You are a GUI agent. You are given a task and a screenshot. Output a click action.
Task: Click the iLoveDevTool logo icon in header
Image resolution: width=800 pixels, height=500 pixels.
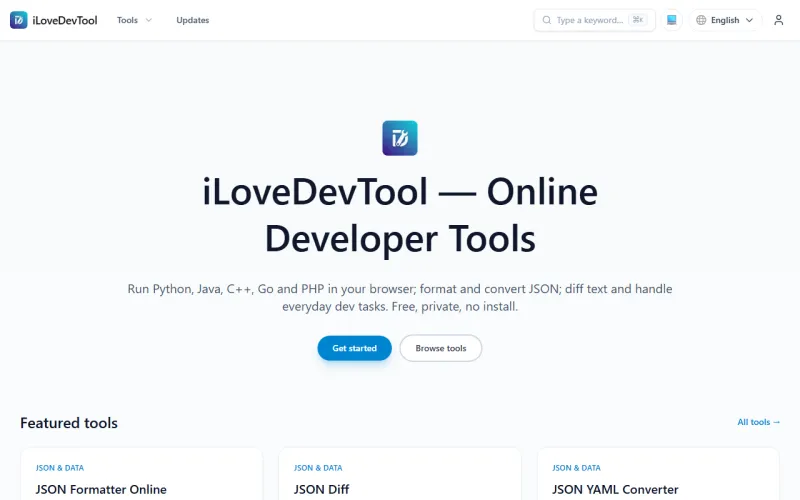[18, 20]
